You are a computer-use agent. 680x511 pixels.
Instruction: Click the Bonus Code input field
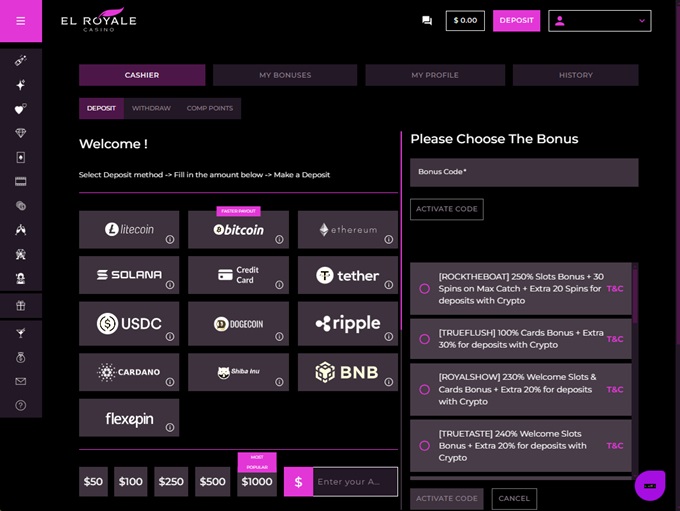coord(524,172)
